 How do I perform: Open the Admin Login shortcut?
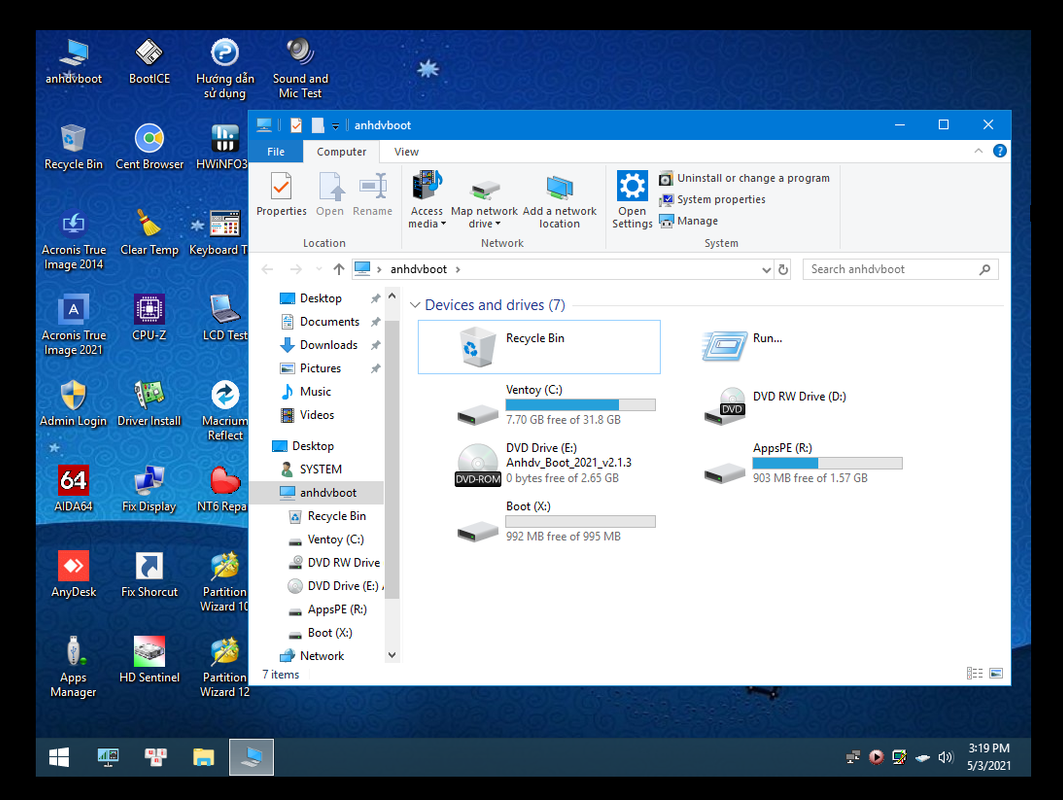[x=73, y=403]
